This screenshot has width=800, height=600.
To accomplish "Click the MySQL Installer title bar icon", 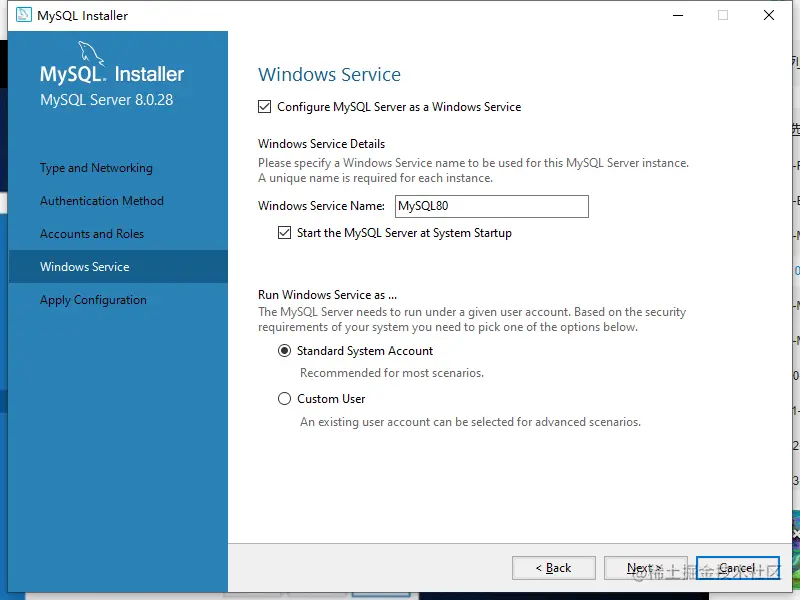I will (x=23, y=15).
